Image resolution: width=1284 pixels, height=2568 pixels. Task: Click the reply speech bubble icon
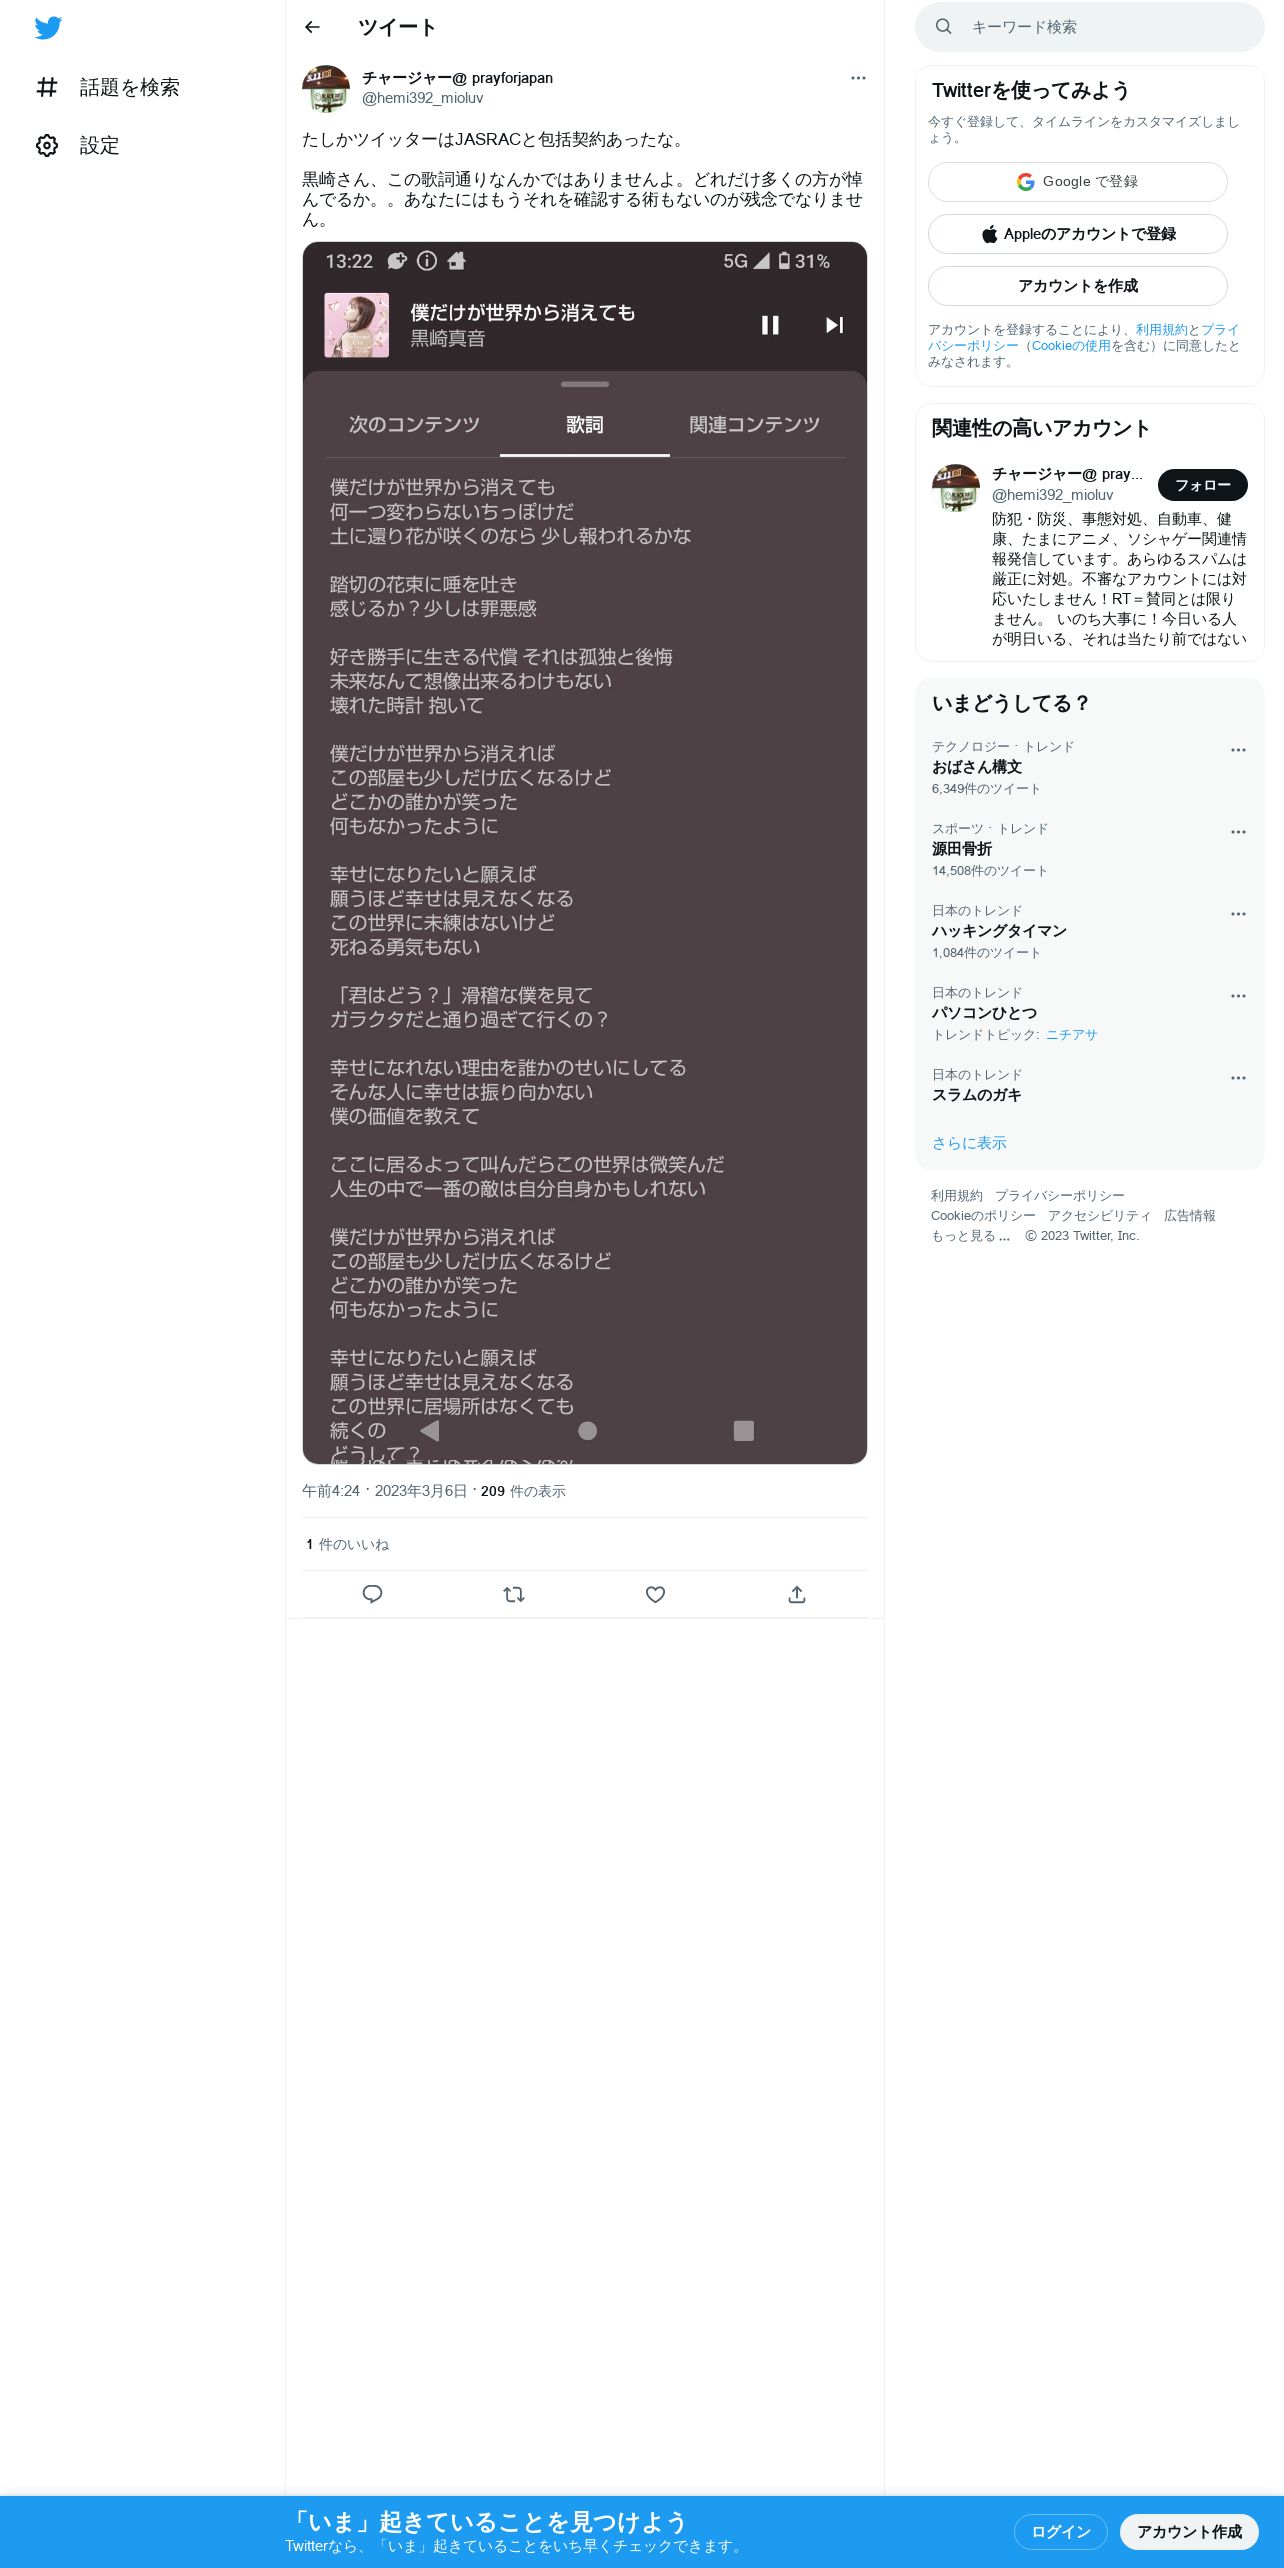[x=372, y=1594]
